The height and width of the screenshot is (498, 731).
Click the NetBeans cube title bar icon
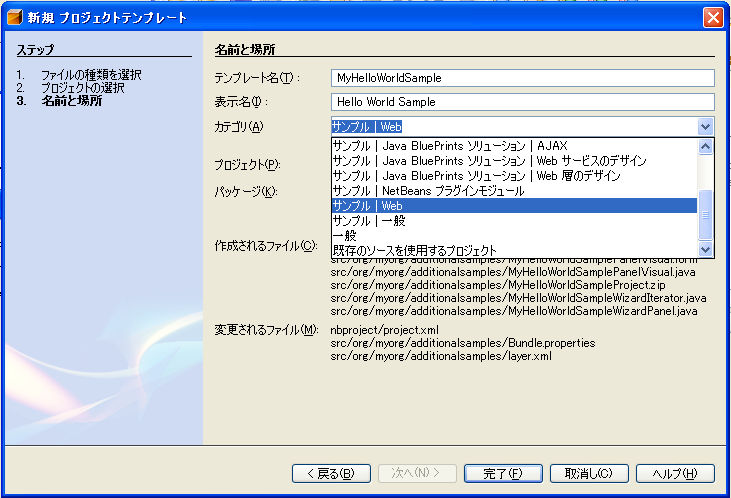coord(15,17)
